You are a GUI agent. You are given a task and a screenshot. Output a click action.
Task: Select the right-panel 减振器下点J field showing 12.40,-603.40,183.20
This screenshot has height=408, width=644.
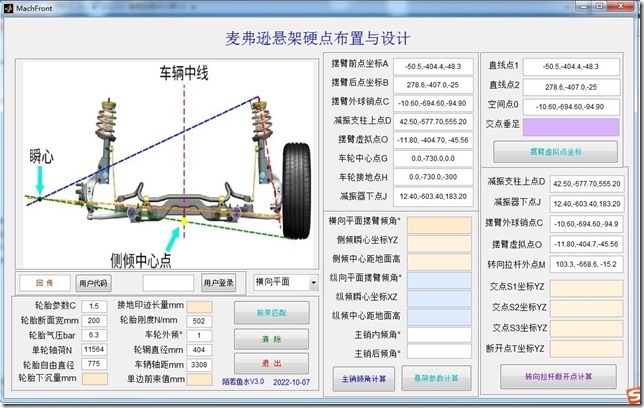[x=586, y=204]
